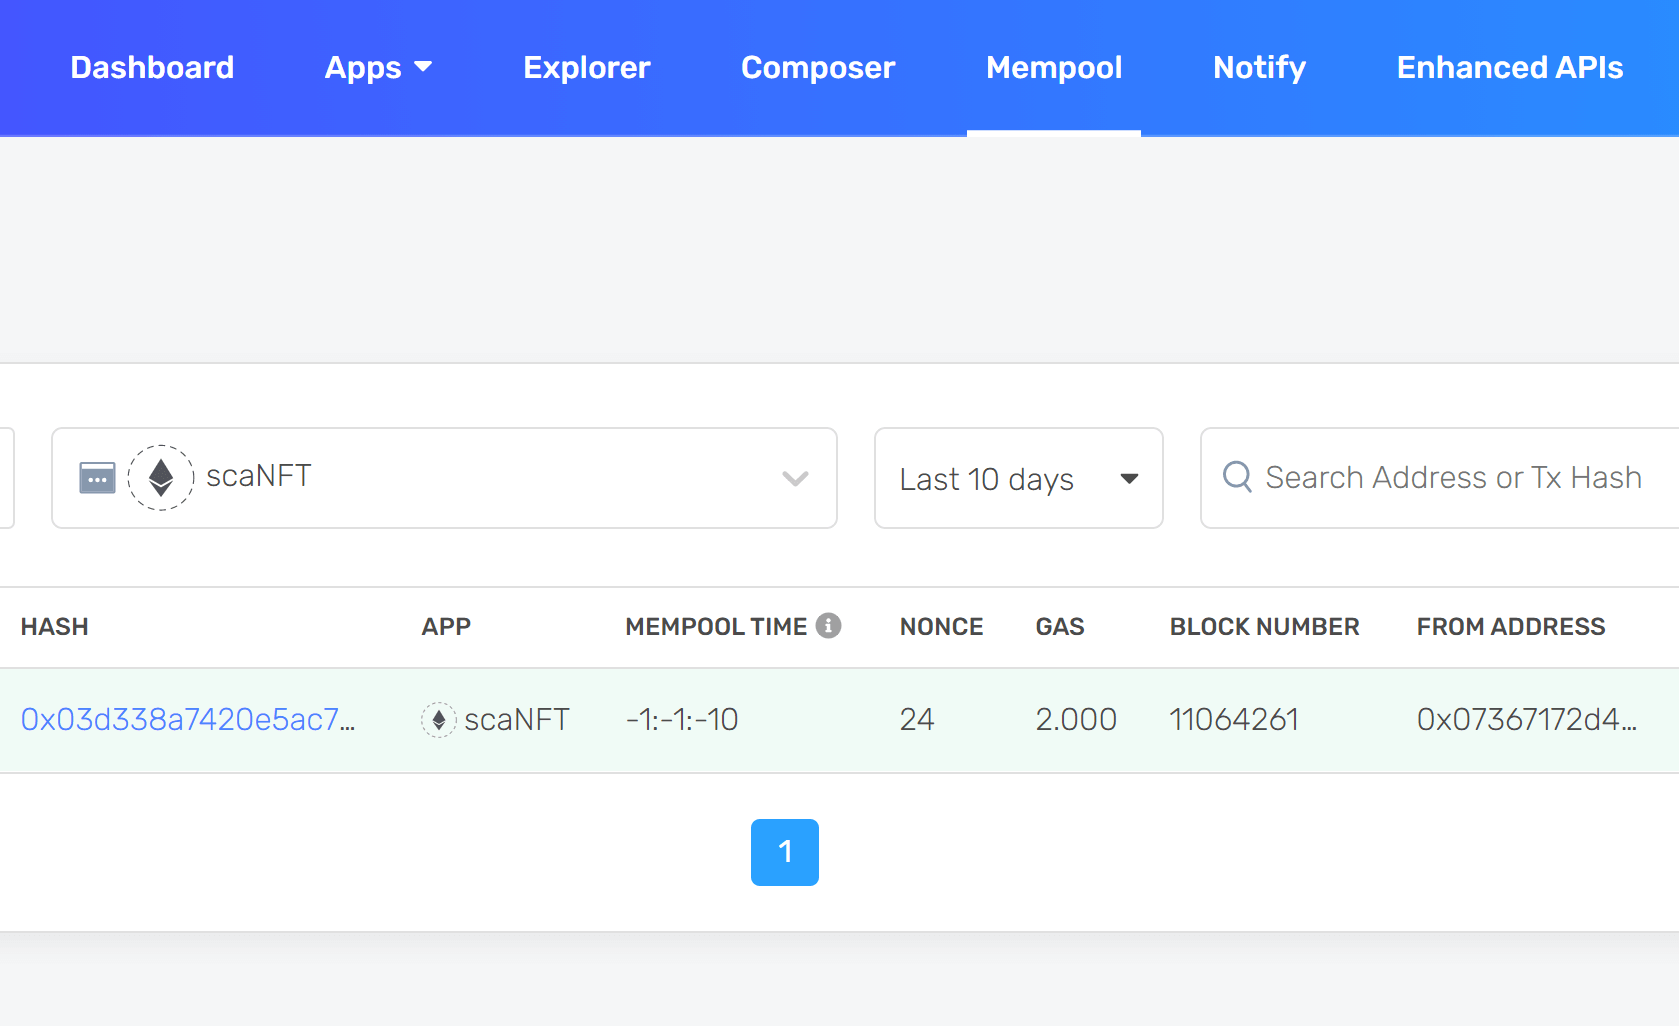Click the Nonce column header
Screen dimensions: 1679x1026
[x=941, y=627]
